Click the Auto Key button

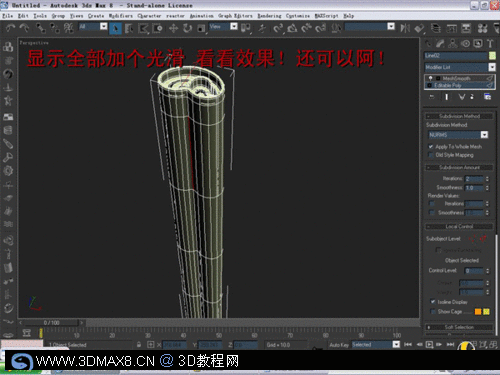[x=339, y=345]
